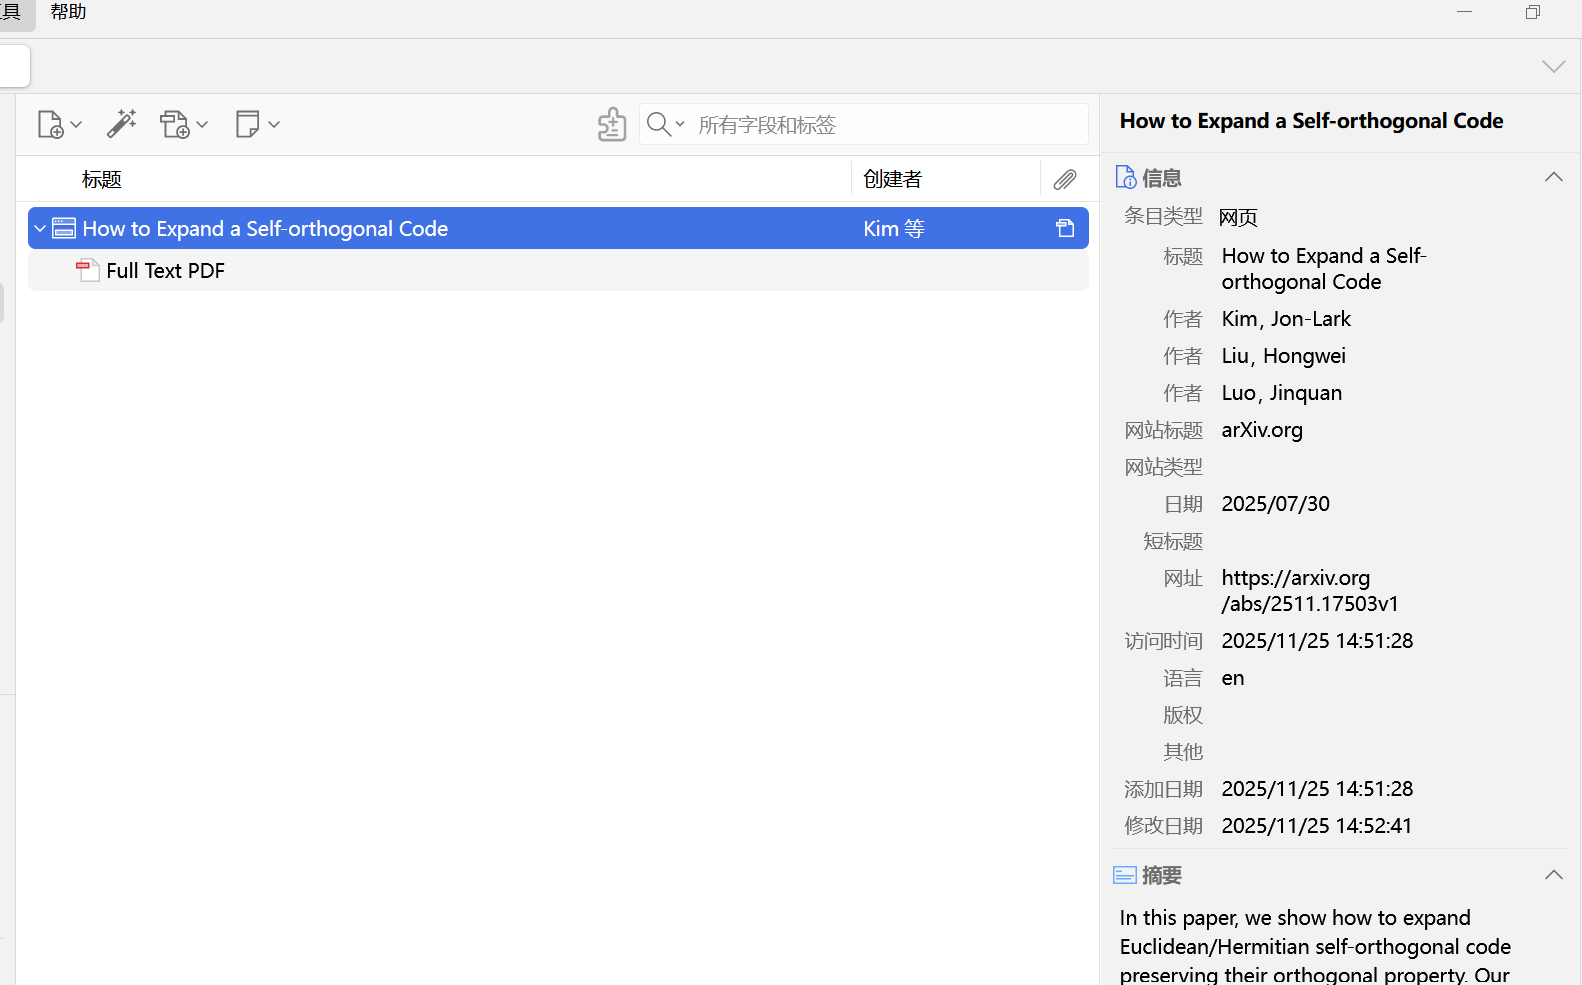Click the magic wand add-by-identifier icon
The width and height of the screenshot is (1582, 985).
121,124
